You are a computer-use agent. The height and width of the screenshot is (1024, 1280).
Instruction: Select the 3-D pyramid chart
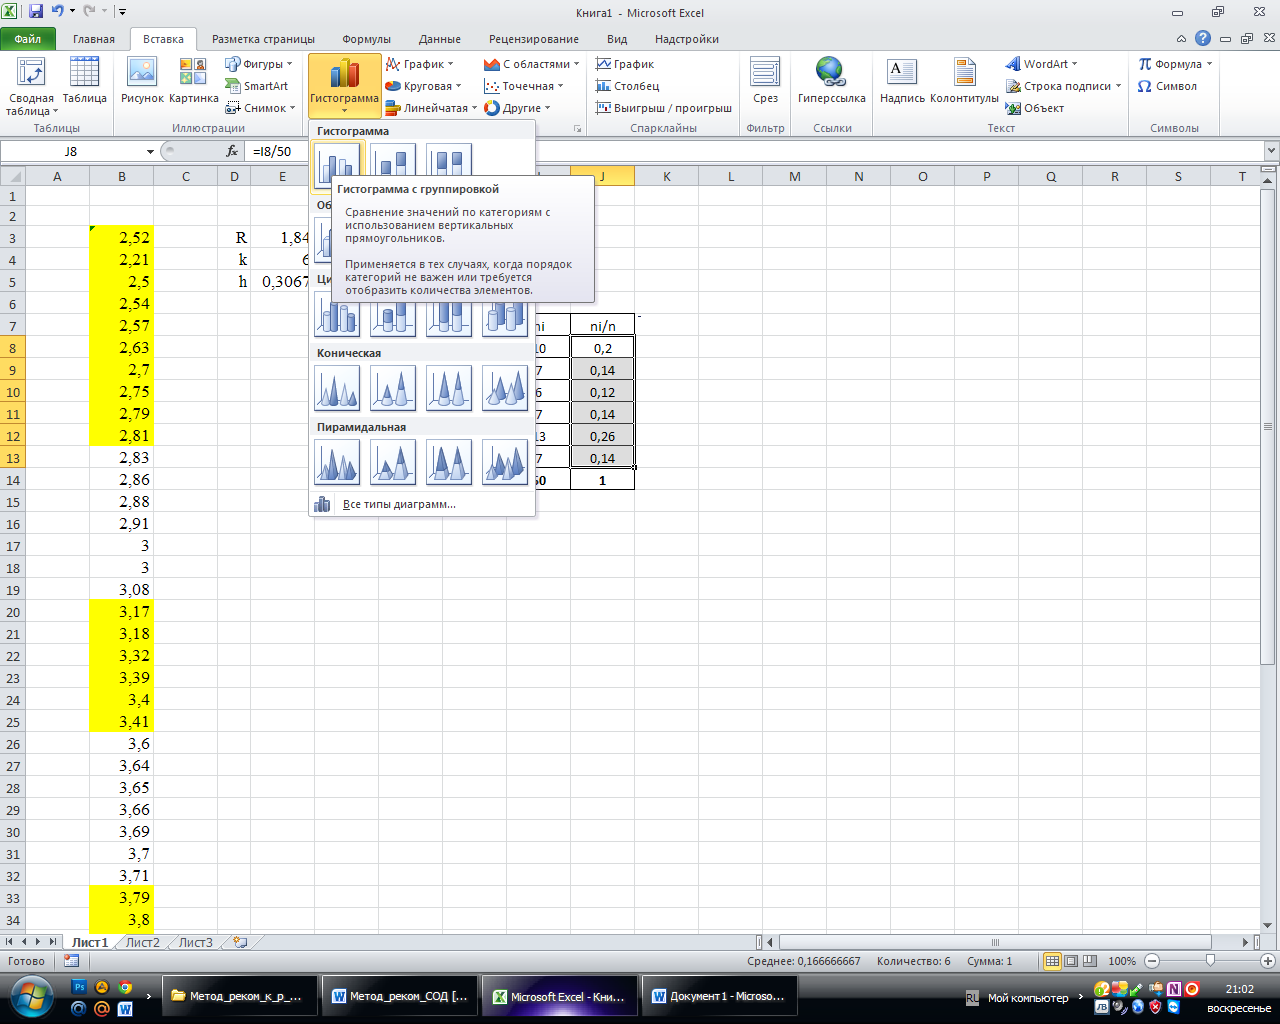tap(505, 462)
